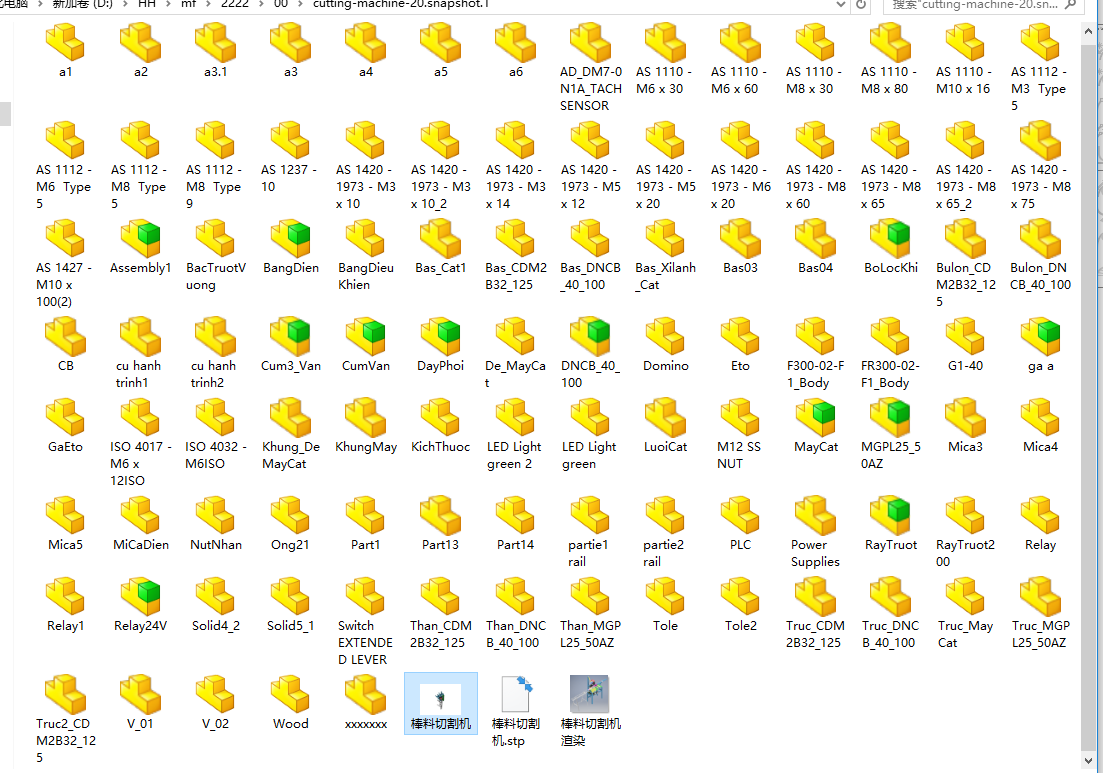Select the Power Supplies part icon
1103x773 pixels.
[x=815, y=514]
